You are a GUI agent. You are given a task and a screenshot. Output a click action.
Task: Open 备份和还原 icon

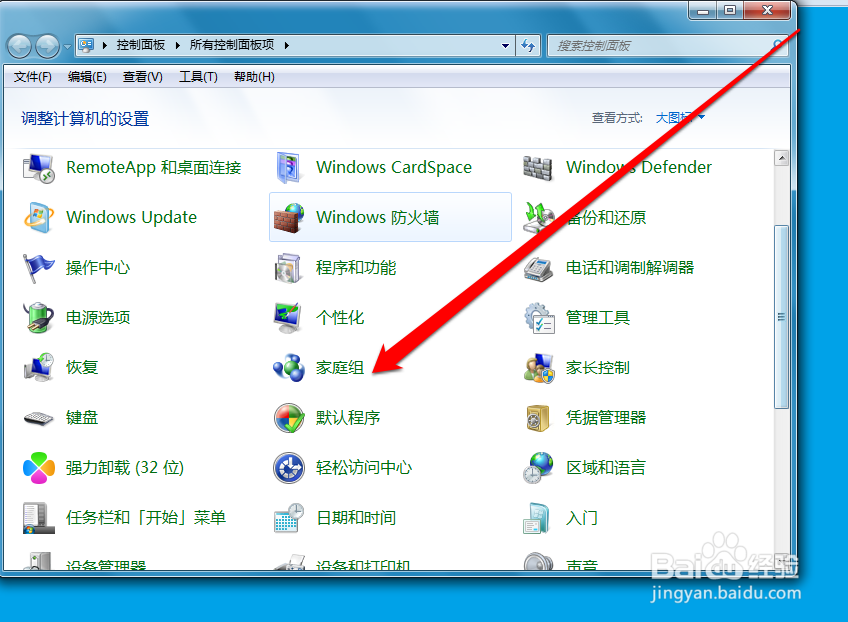coord(539,217)
